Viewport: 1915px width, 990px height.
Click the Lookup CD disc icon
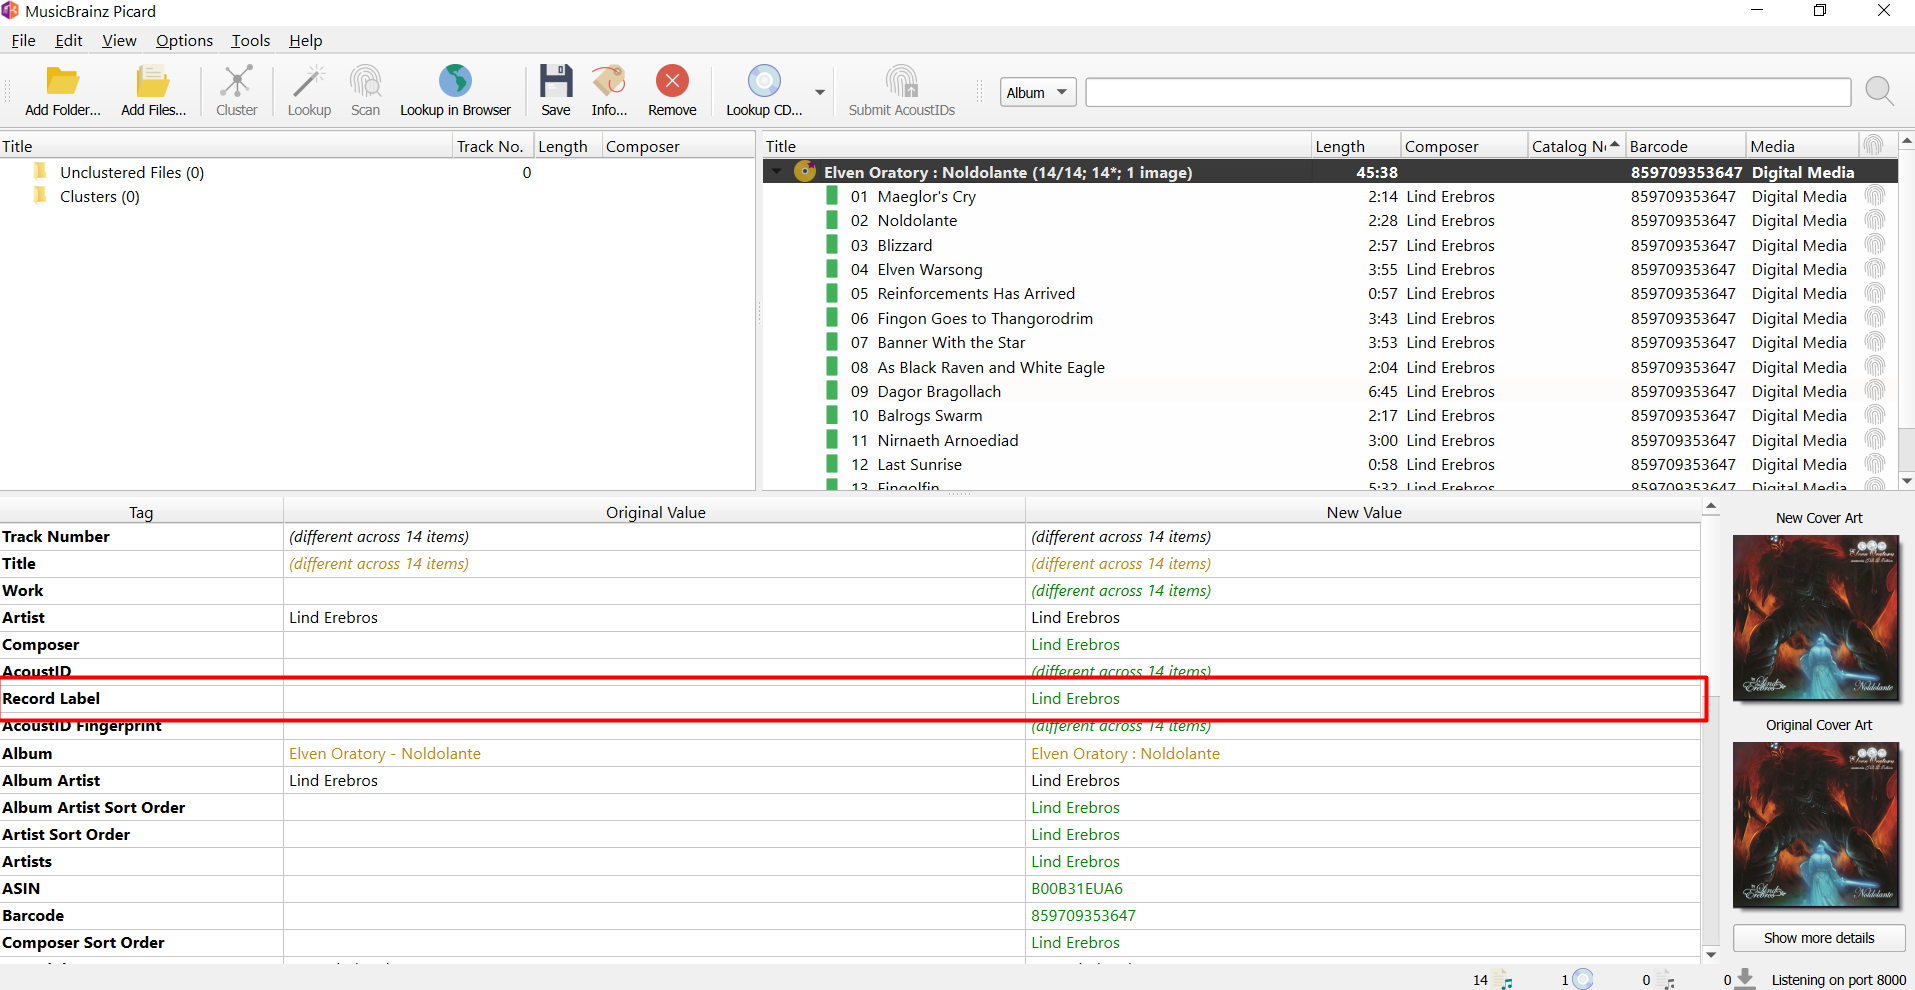coord(764,81)
